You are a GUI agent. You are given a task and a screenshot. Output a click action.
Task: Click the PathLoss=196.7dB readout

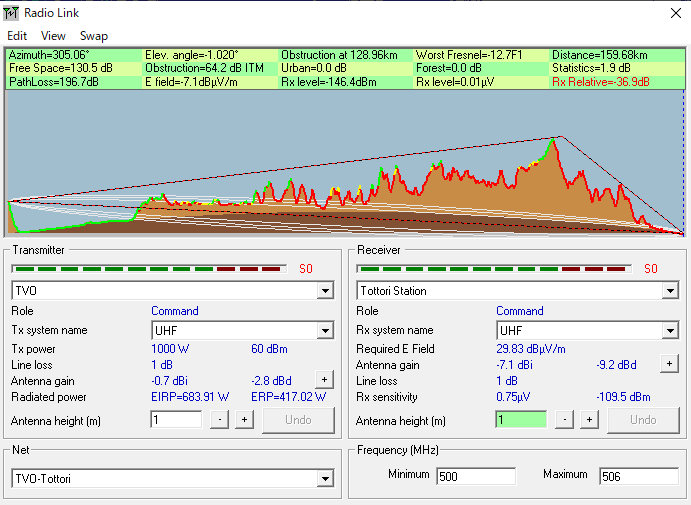(54, 82)
